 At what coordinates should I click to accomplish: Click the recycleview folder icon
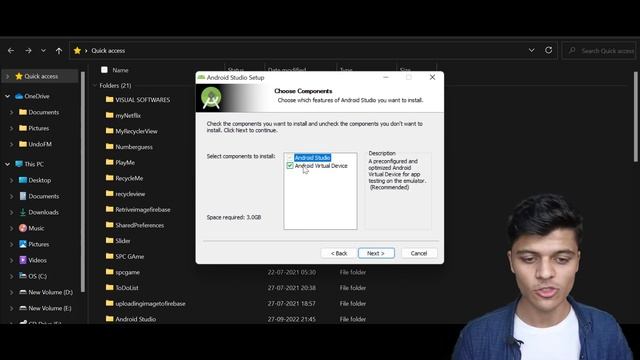click(109, 194)
